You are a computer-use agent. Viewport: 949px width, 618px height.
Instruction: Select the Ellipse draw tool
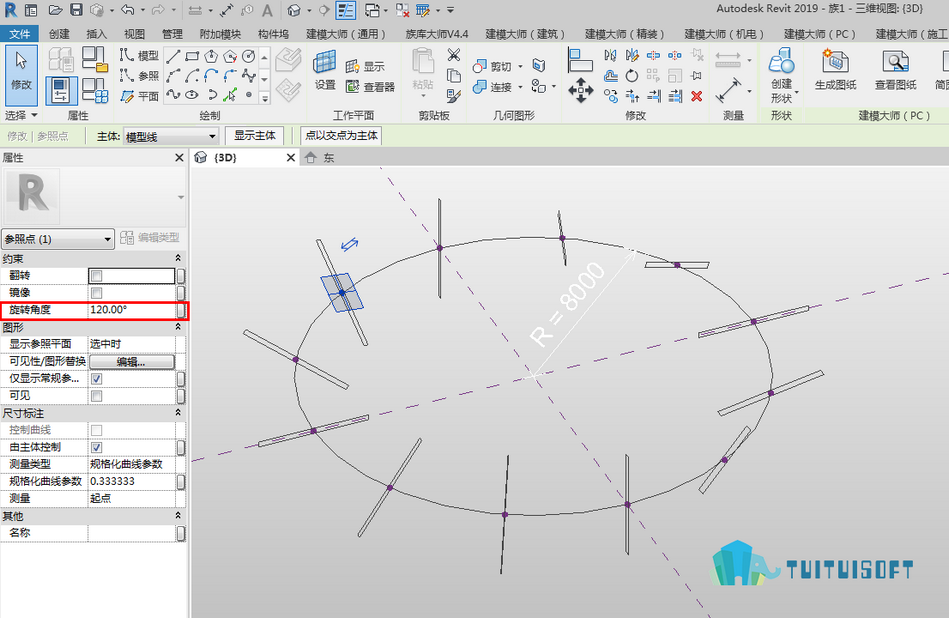192,94
